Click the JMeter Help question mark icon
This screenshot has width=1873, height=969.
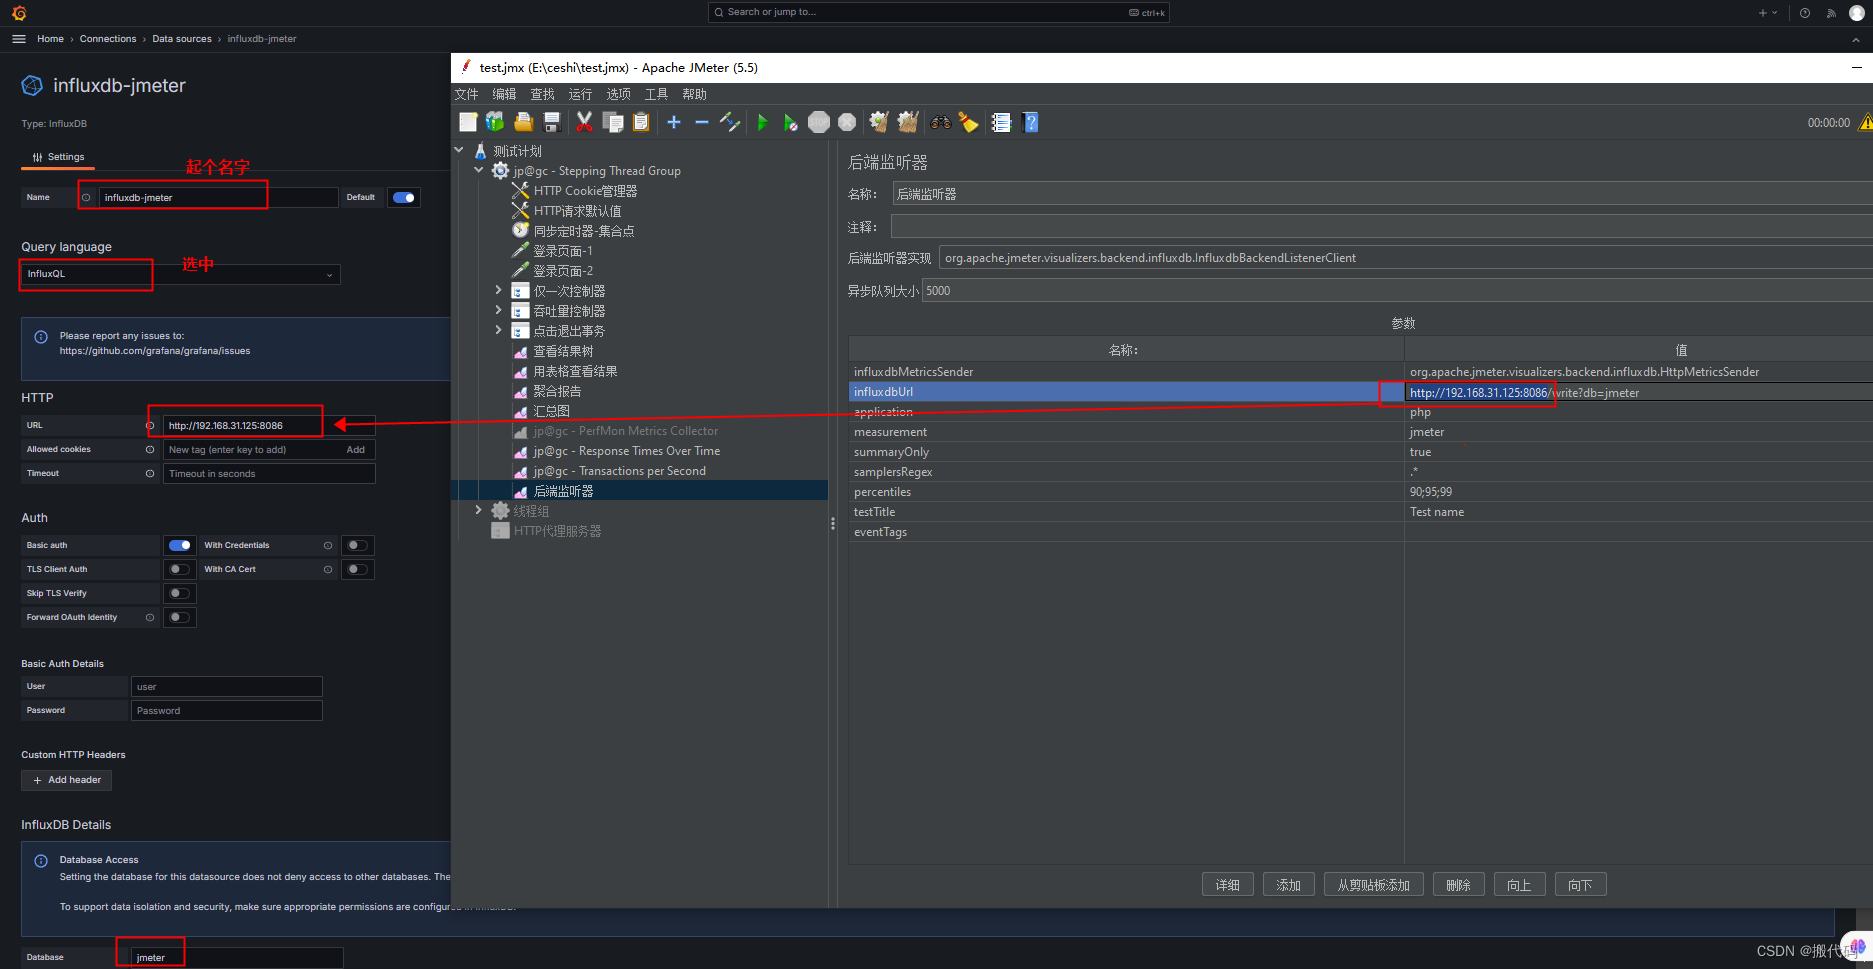1031,122
